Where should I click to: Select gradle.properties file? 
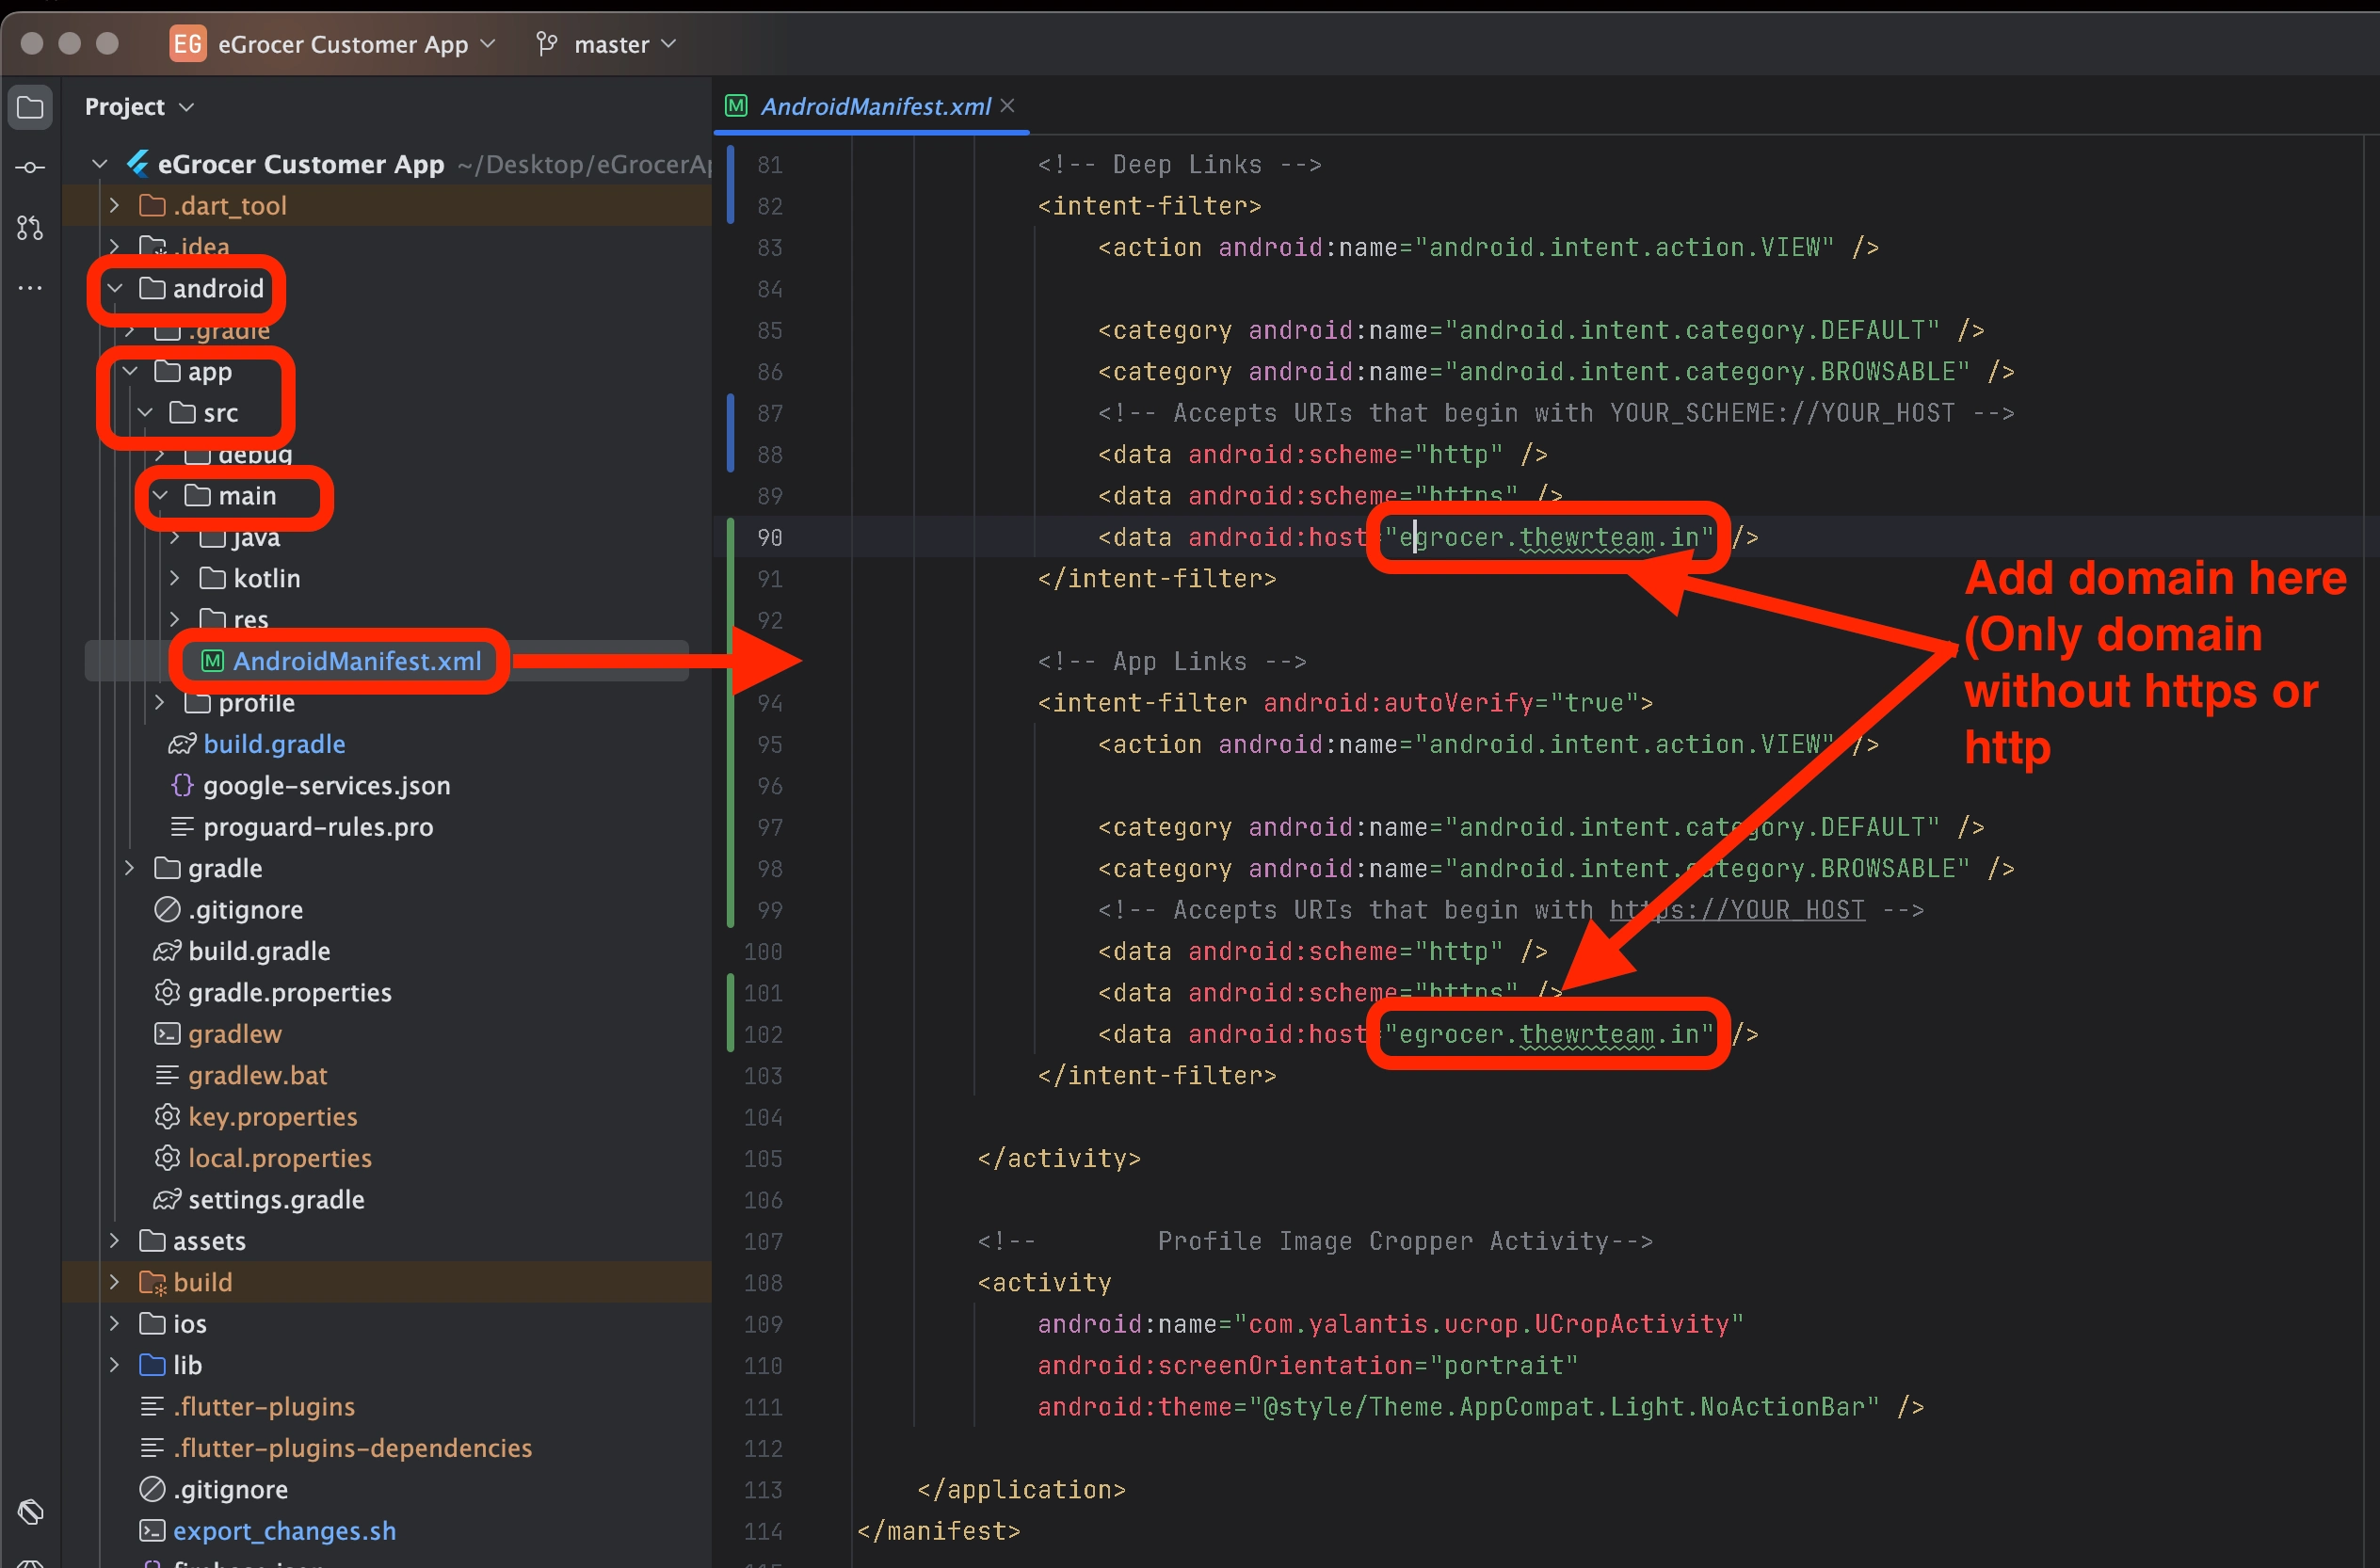[x=289, y=993]
